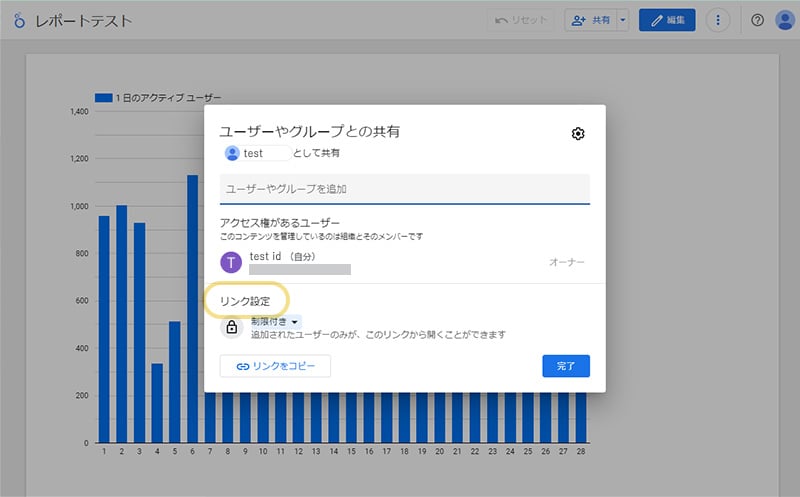800x497 pixels.
Task: Open the three-dot more options menu
Action: tap(718, 20)
